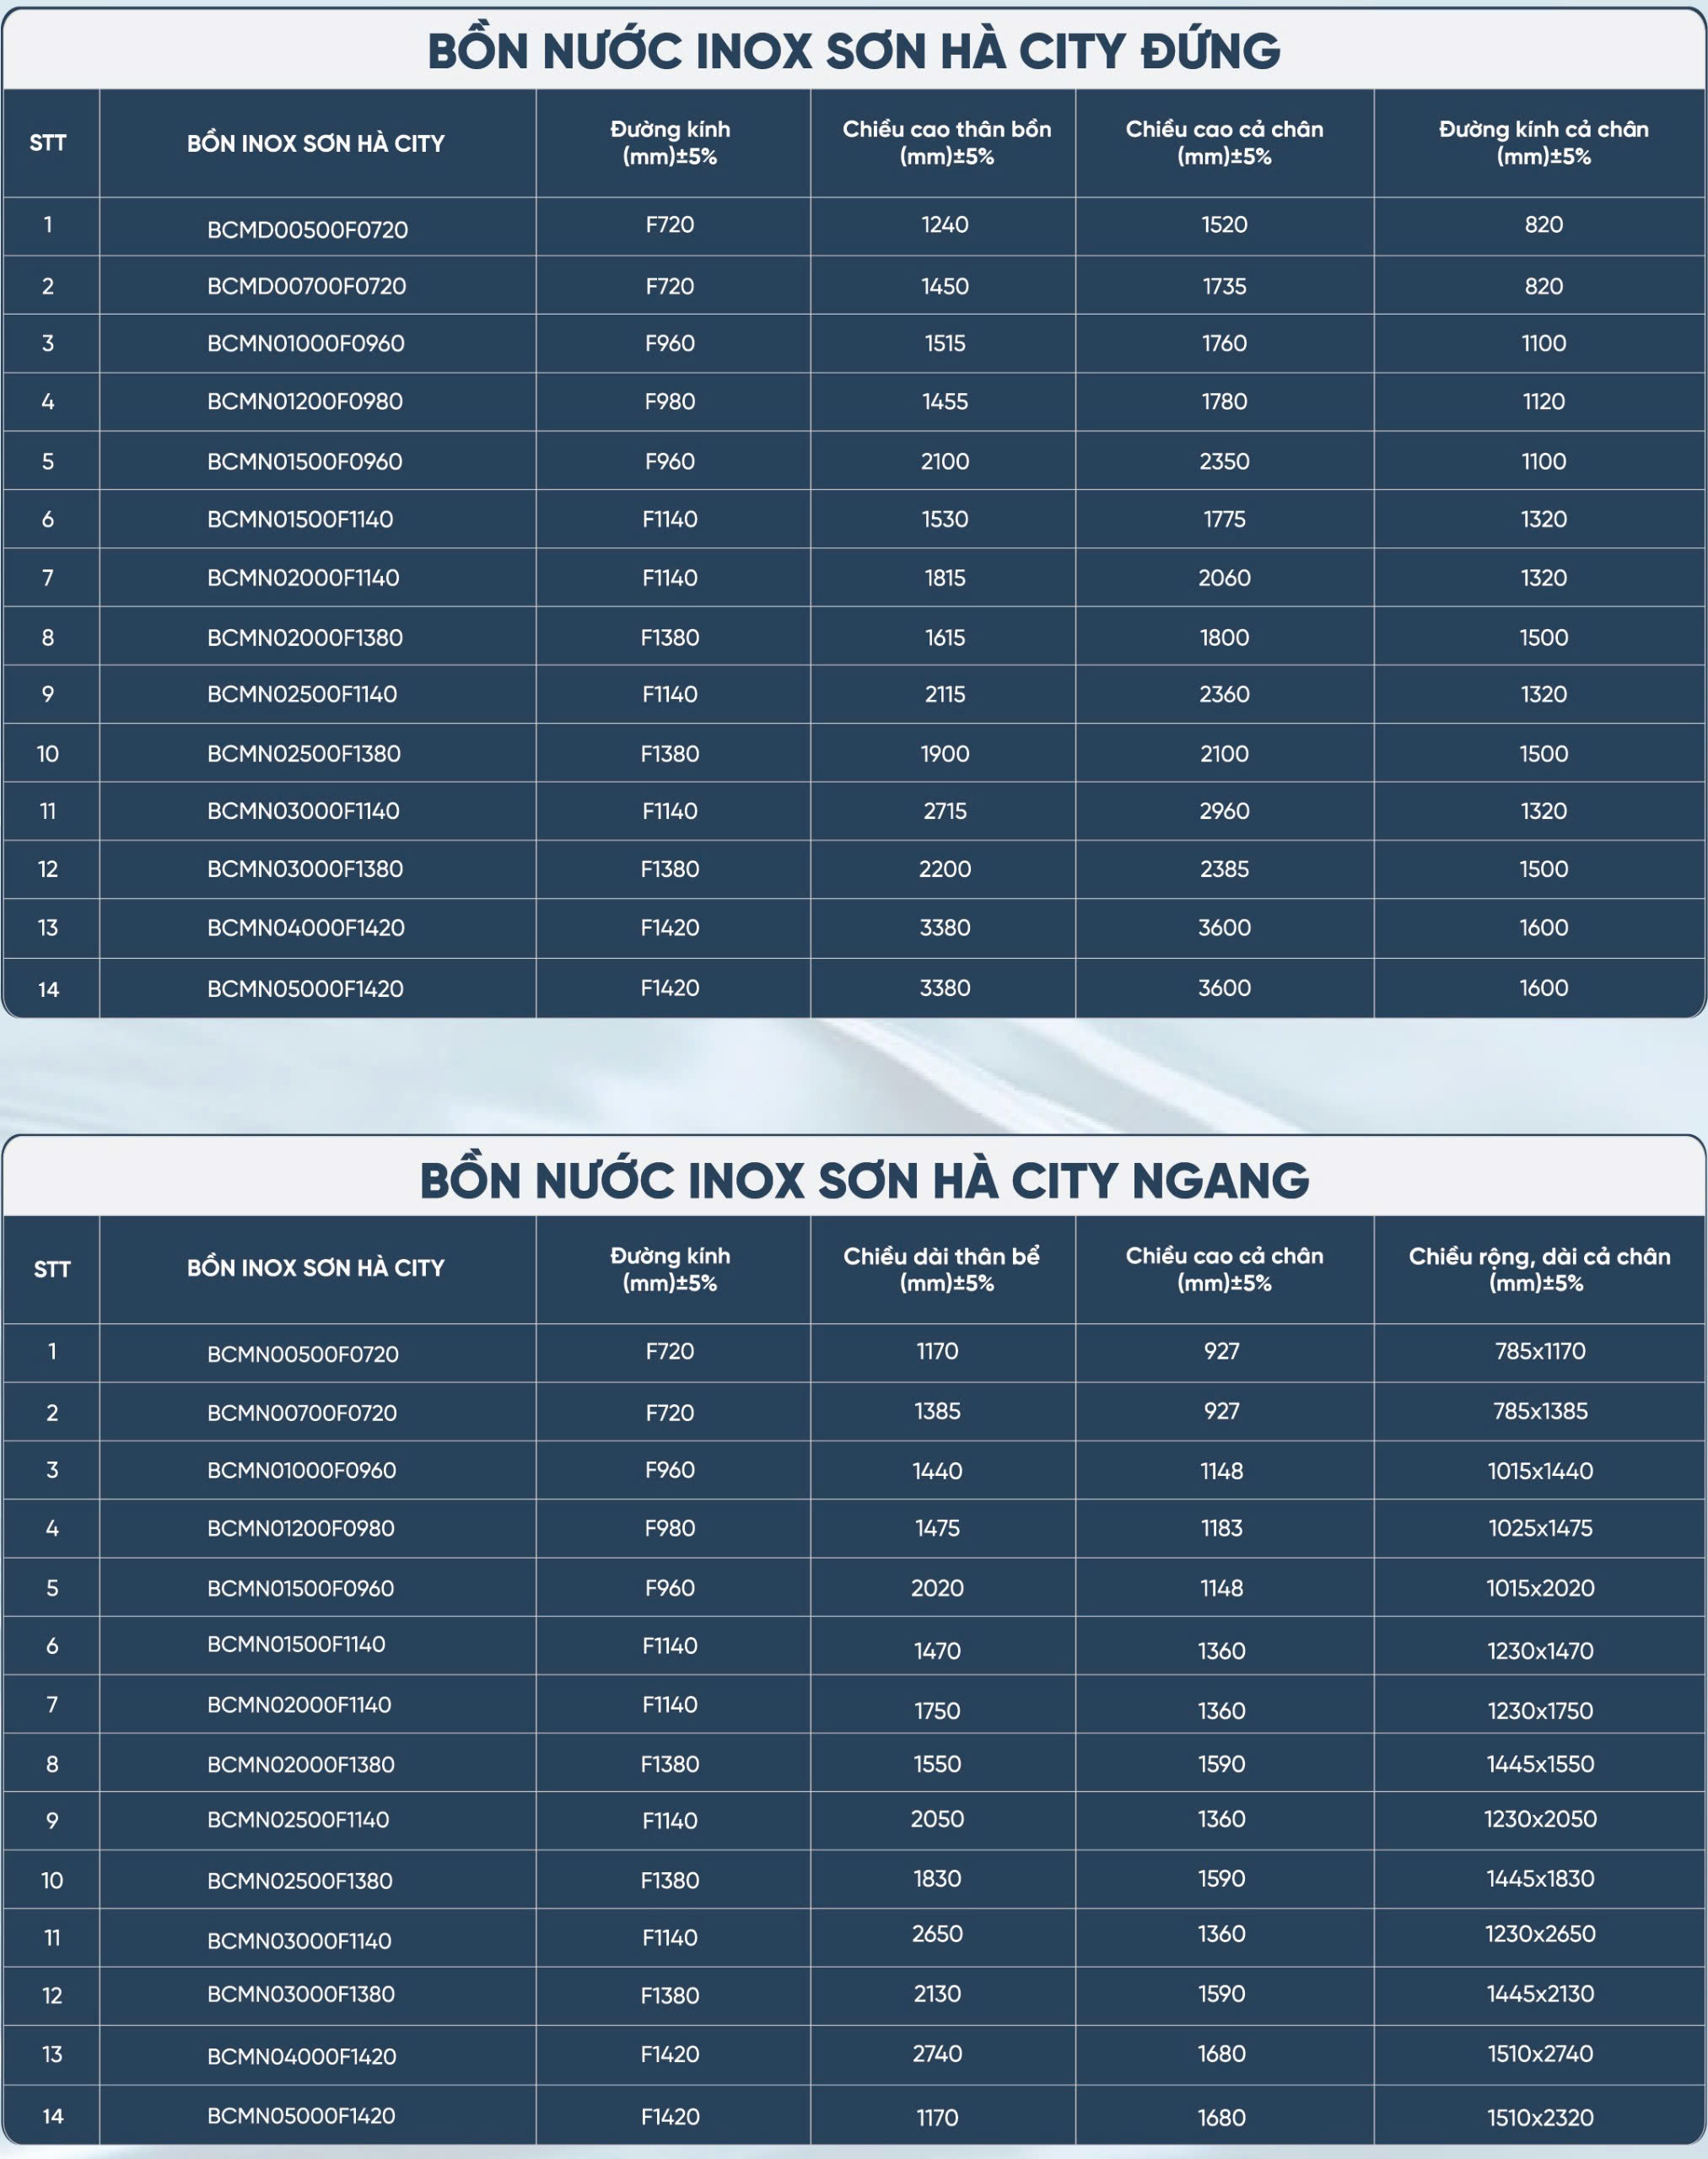Click the value 2360 in row 9

pyautogui.click(x=1224, y=694)
